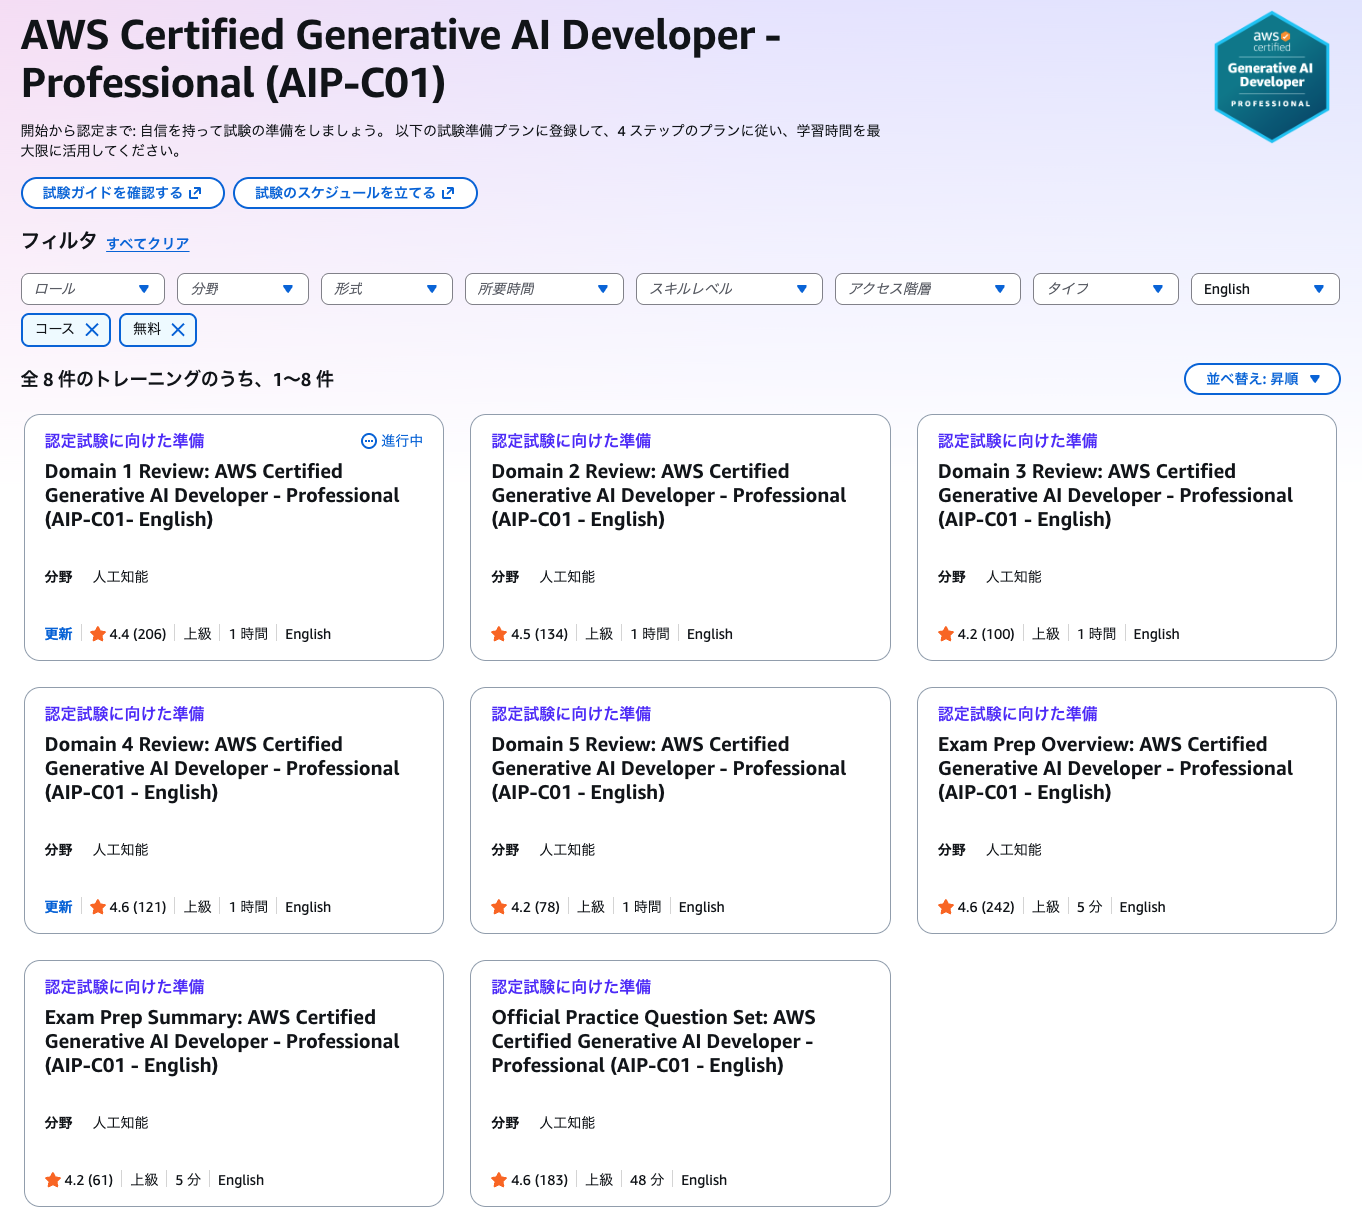The height and width of the screenshot is (1229, 1362).
Task: Click the star rating icon for Domain 3 Review
Action: pos(946,634)
